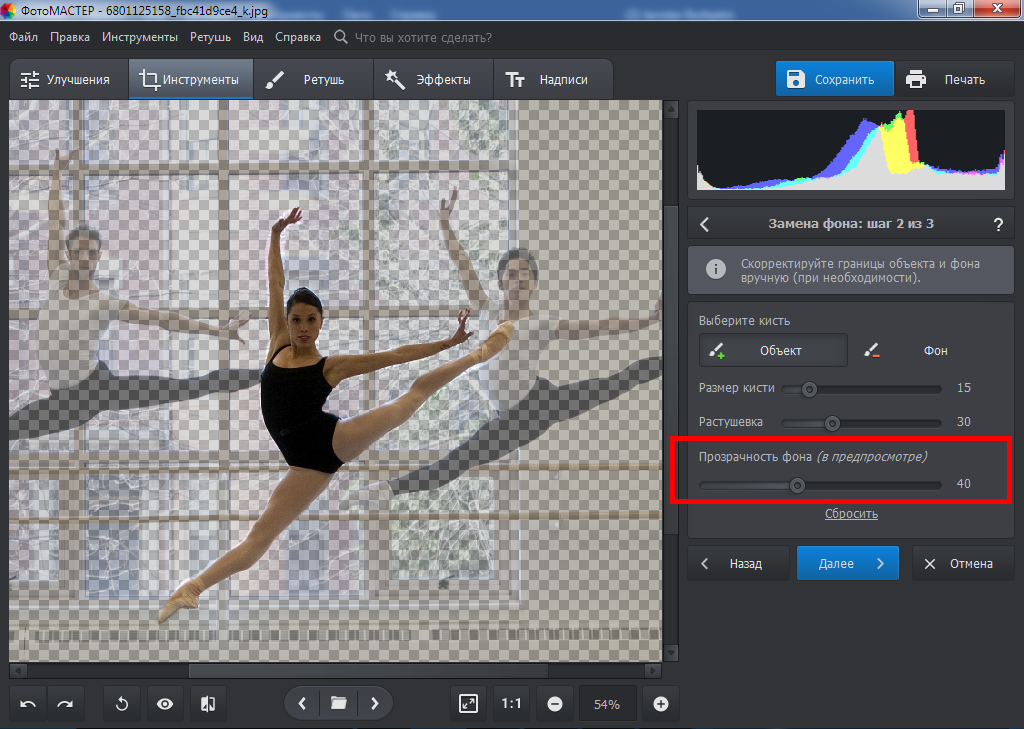This screenshot has height=729, width=1024.
Task: Open the Инструменты tab
Action: coord(190,80)
